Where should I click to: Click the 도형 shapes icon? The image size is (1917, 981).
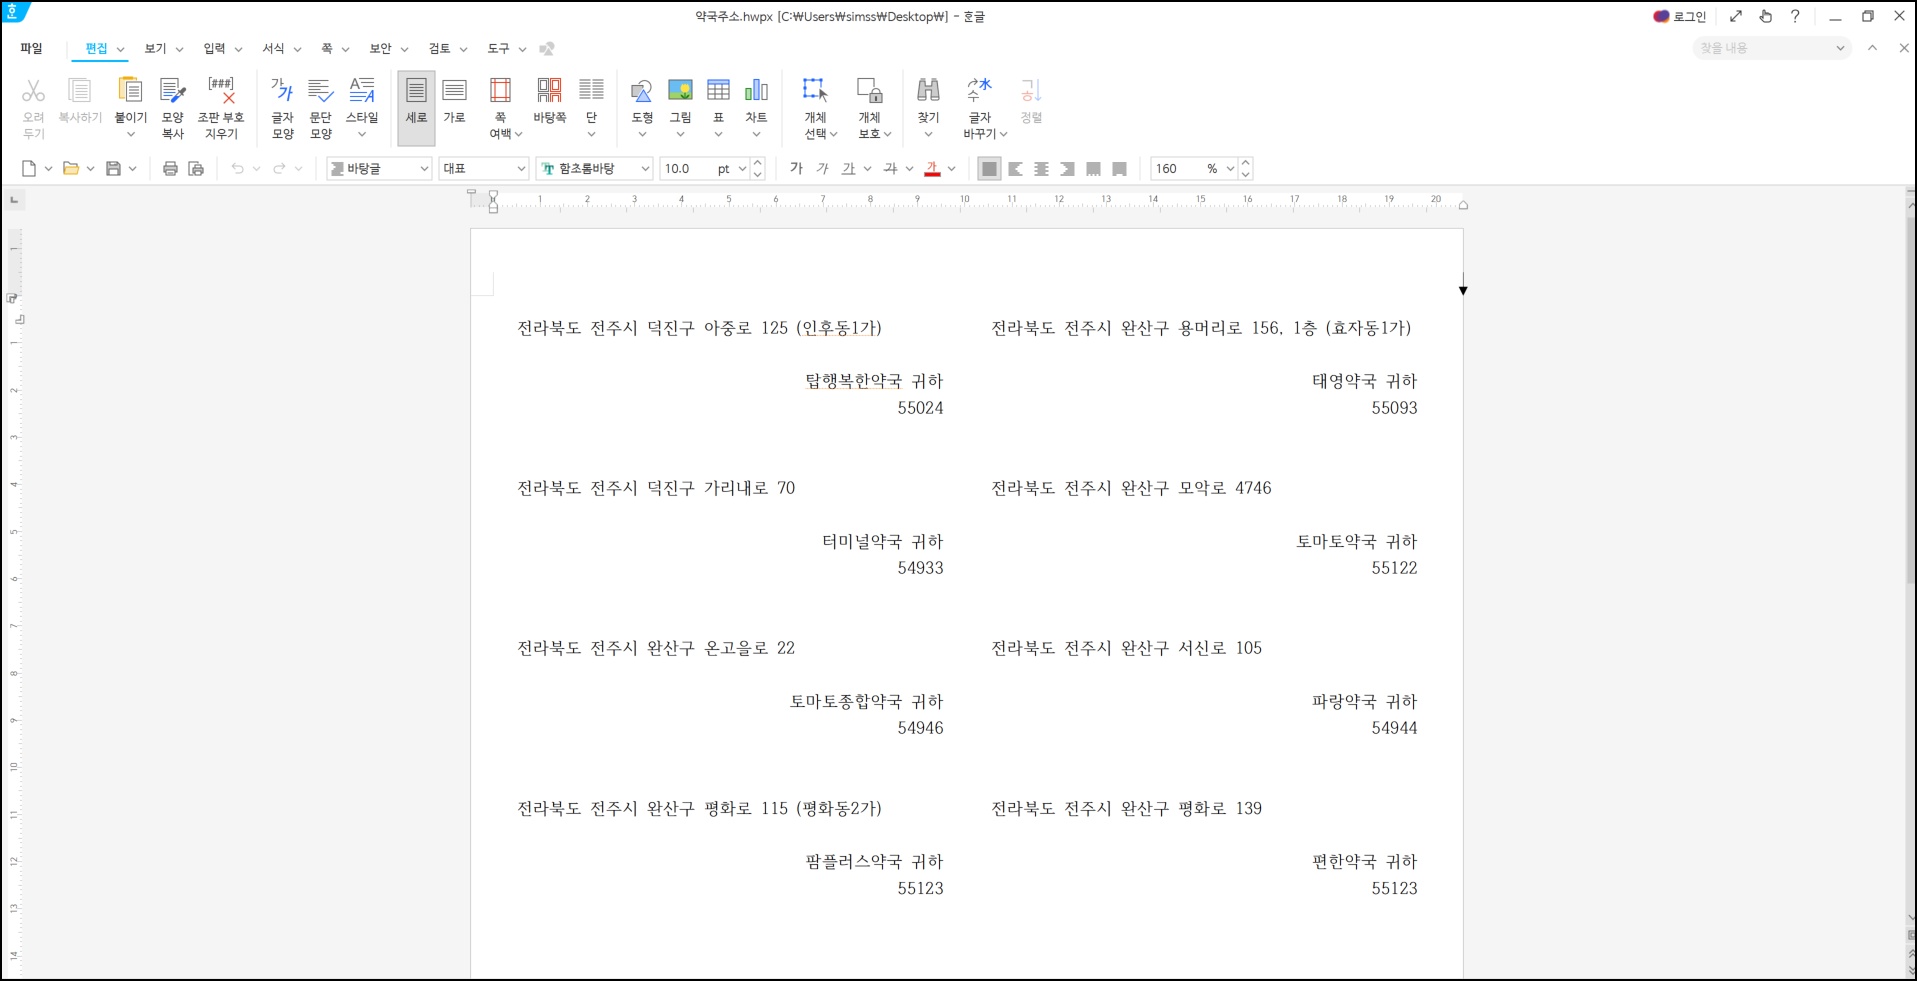coord(642,100)
